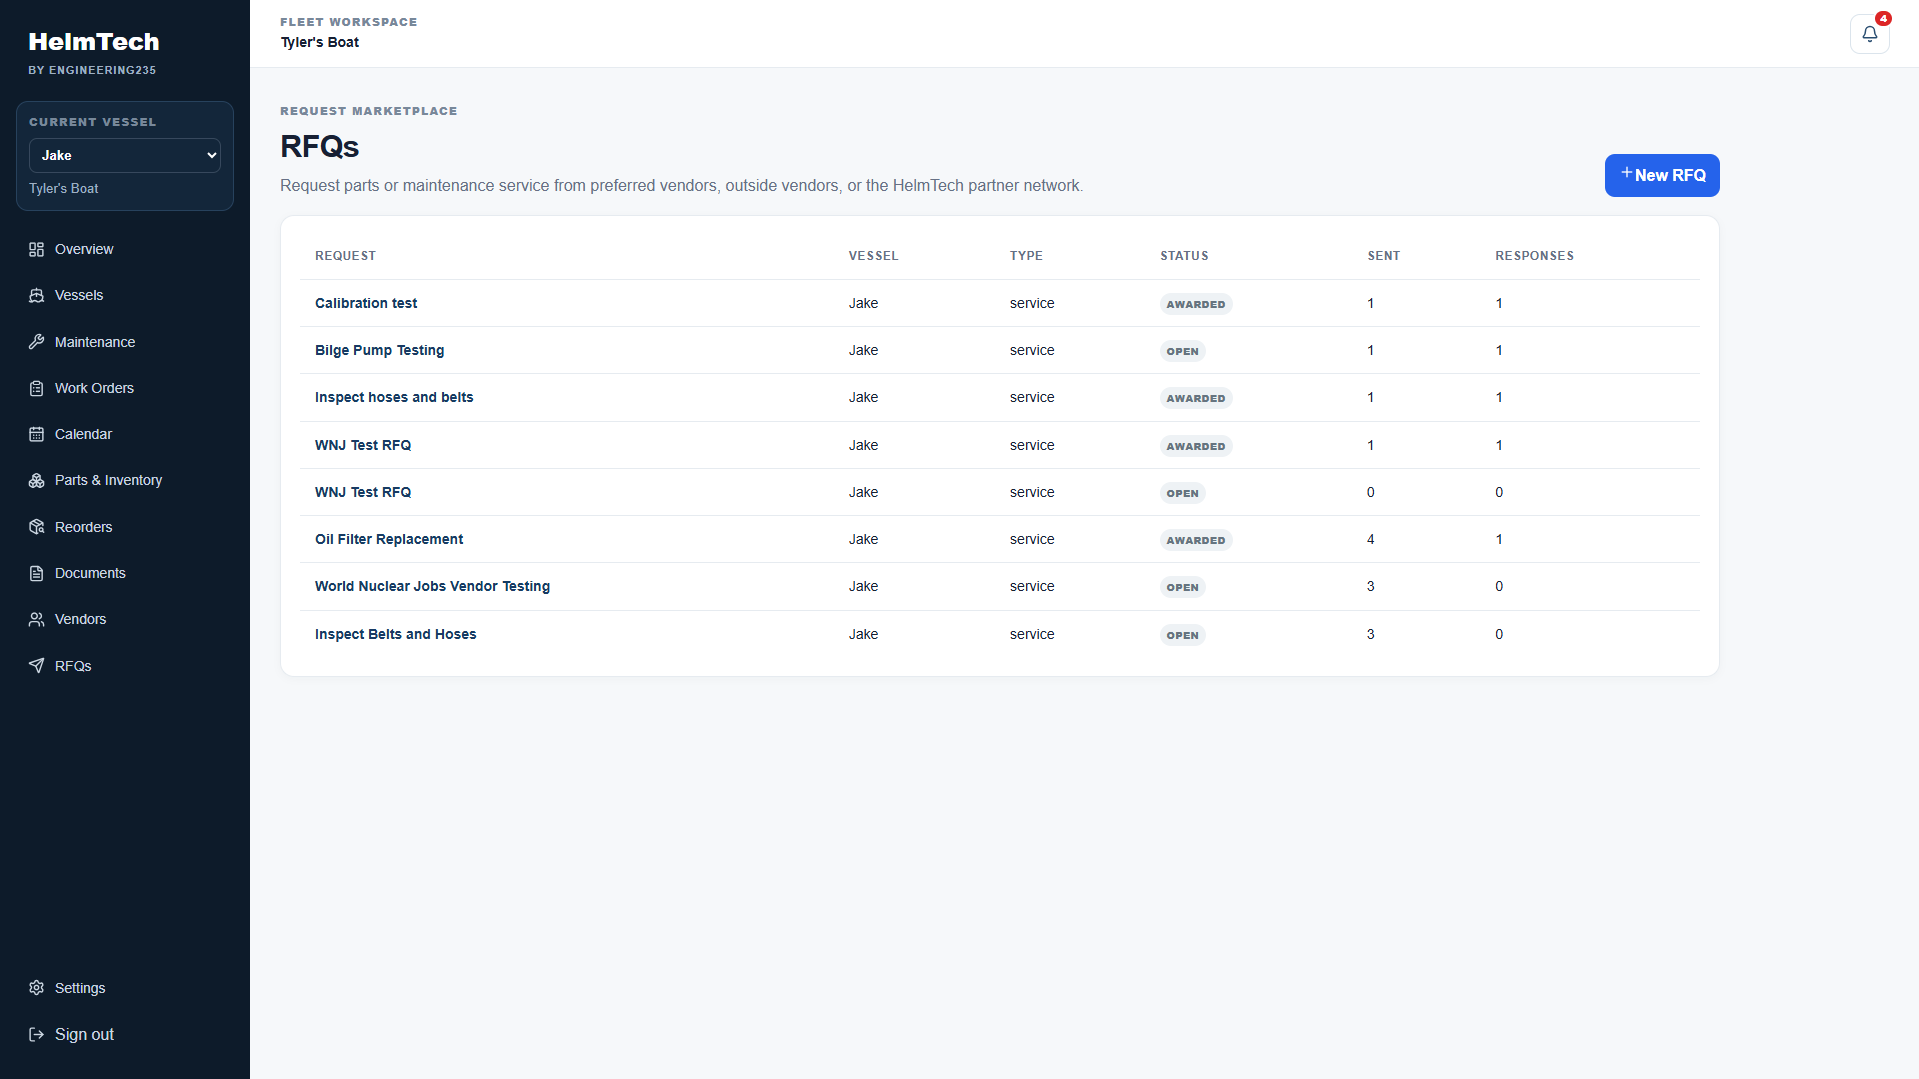The width and height of the screenshot is (1919, 1079).
Task: Open the Bilge Pump Testing request
Action: point(379,350)
